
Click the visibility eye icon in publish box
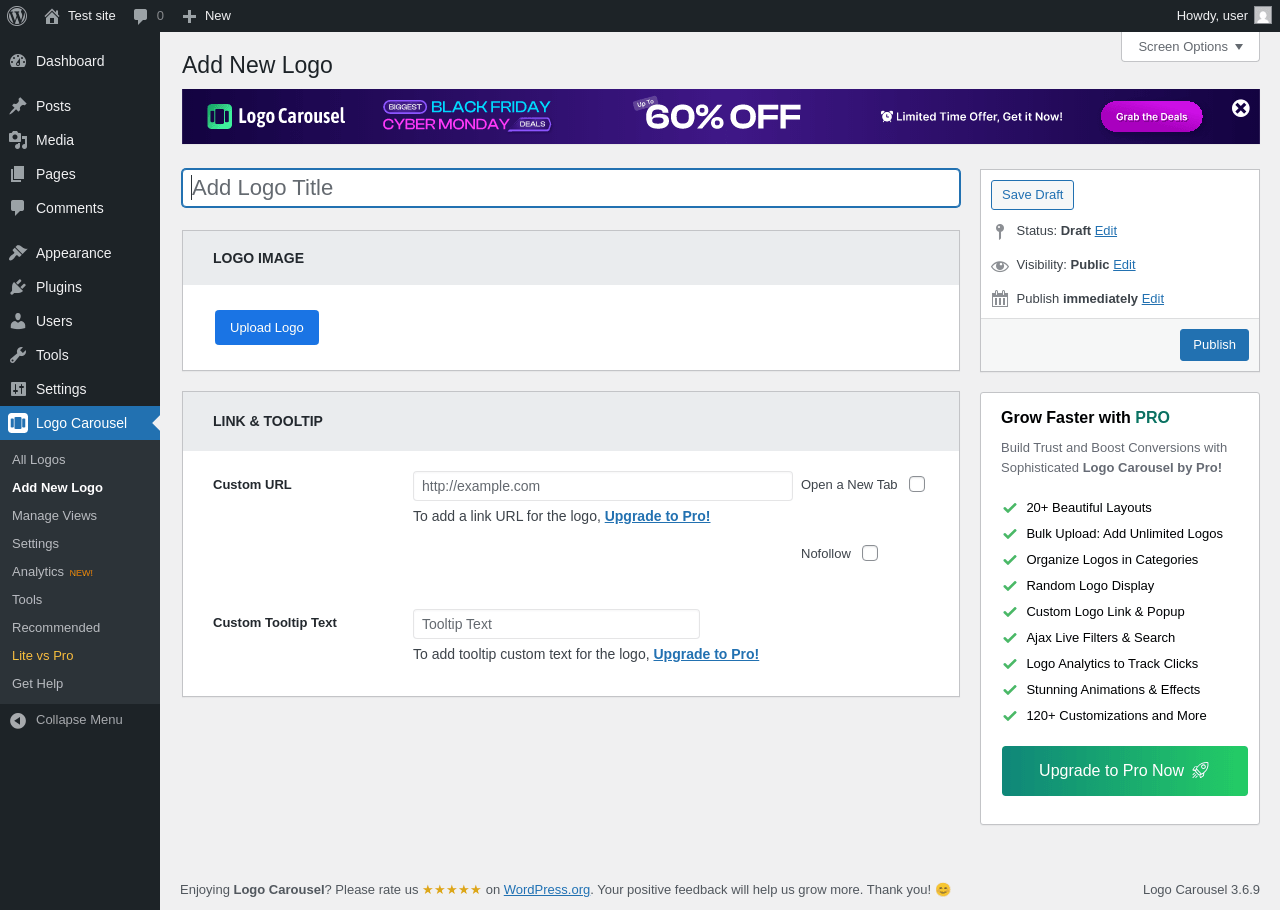1000,266
